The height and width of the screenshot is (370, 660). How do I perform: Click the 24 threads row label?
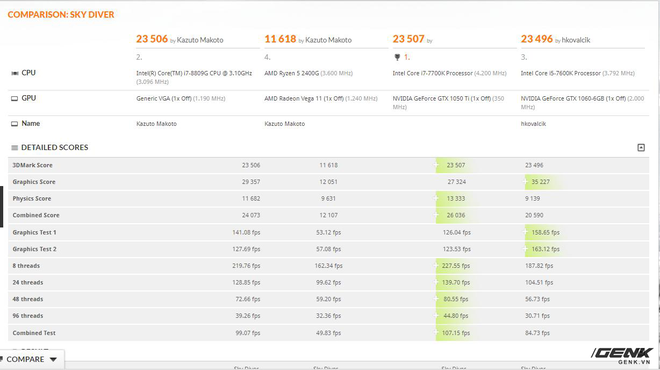[28, 282]
